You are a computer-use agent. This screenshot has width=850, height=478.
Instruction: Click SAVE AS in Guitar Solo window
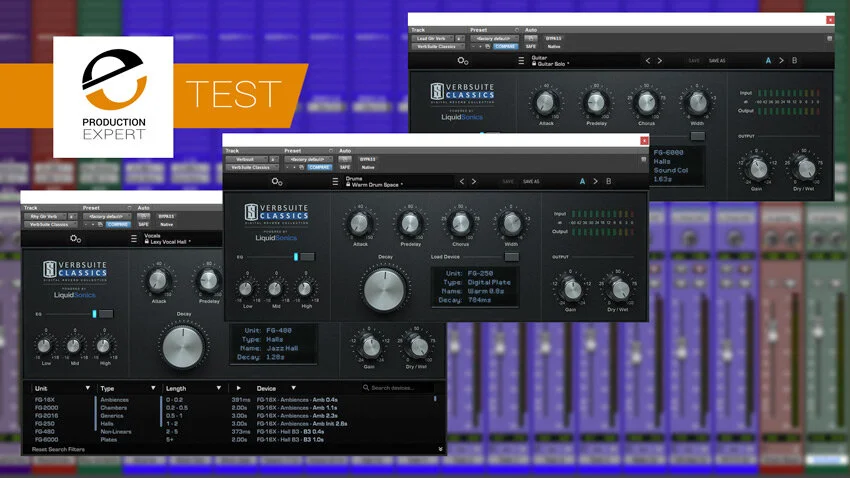[717, 61]
